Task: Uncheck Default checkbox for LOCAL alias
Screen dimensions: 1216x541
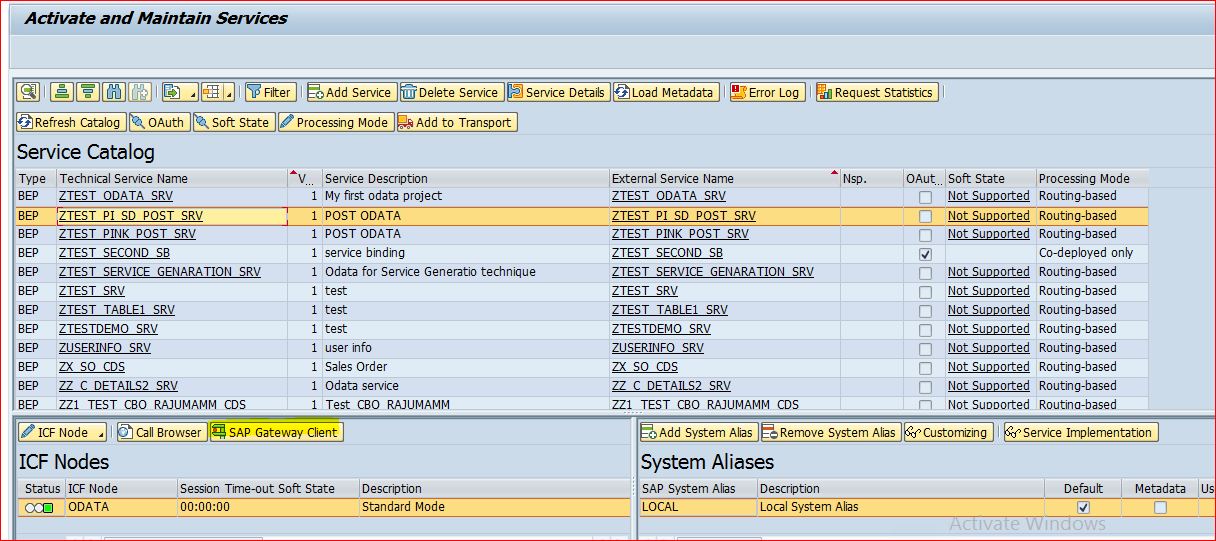Action: point(1083,508)
